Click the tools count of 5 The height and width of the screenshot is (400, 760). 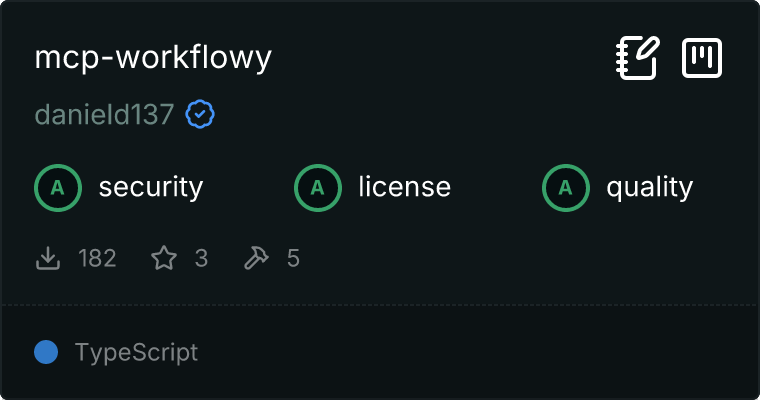[293, 258]
